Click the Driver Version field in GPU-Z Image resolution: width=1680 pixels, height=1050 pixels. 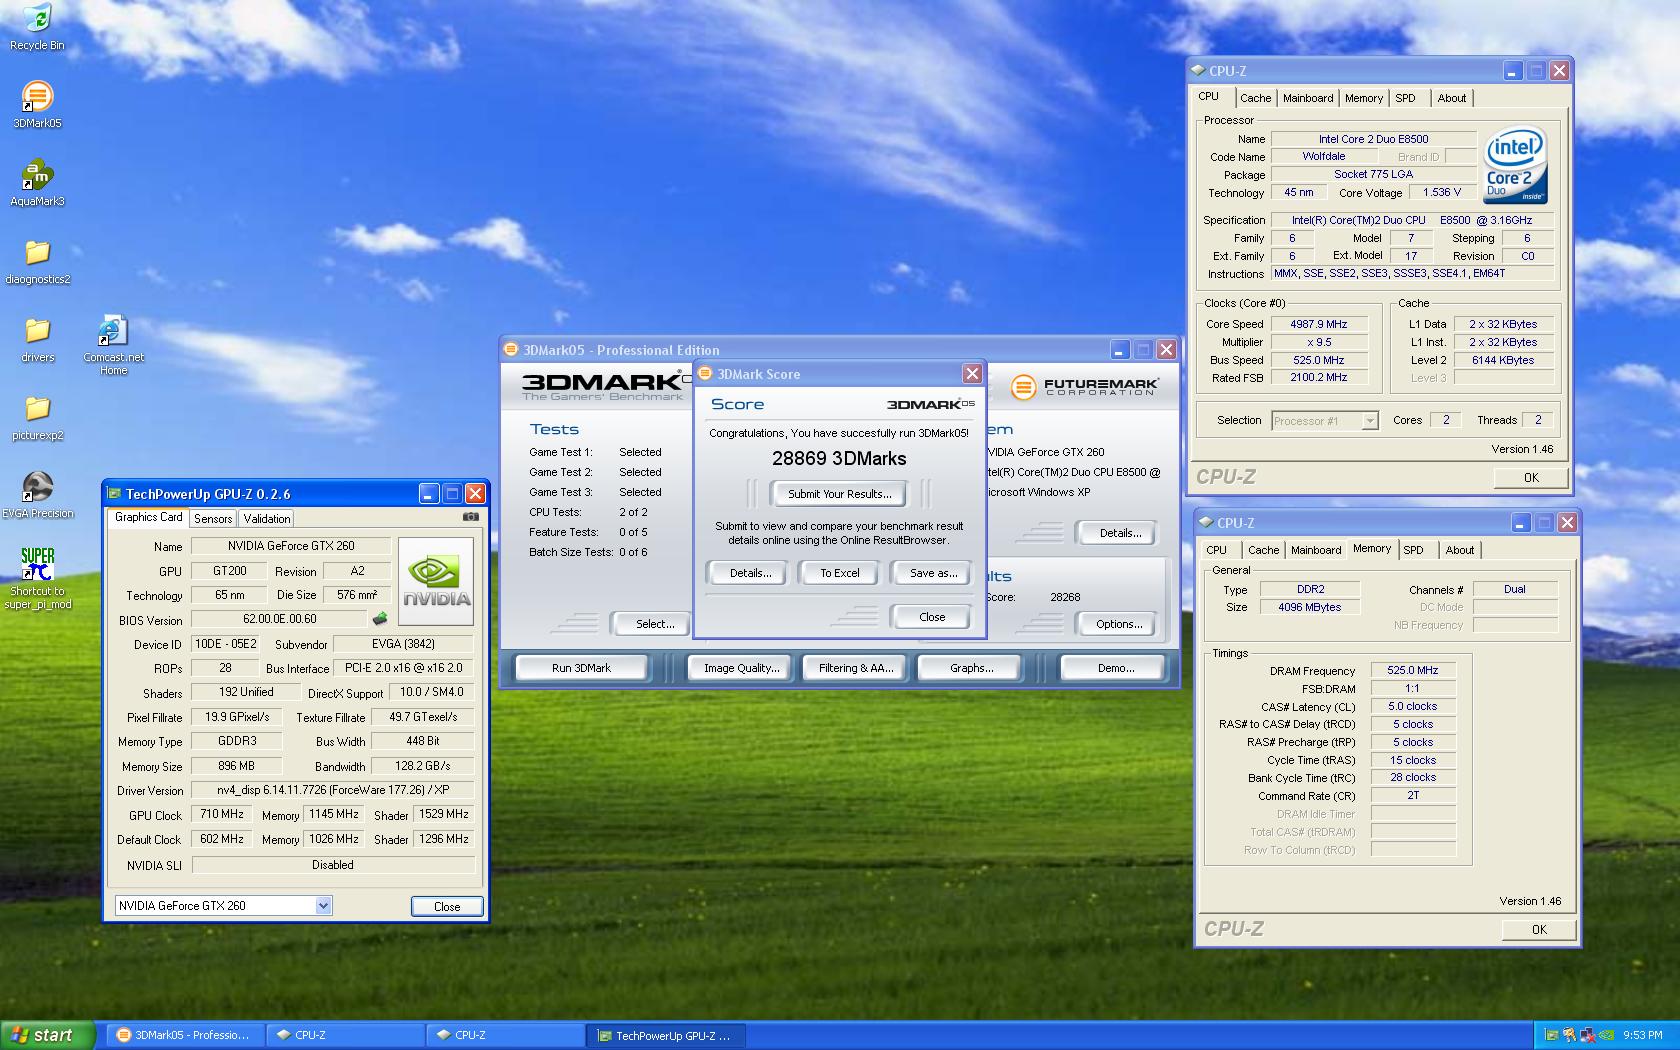tap(333, 790)
